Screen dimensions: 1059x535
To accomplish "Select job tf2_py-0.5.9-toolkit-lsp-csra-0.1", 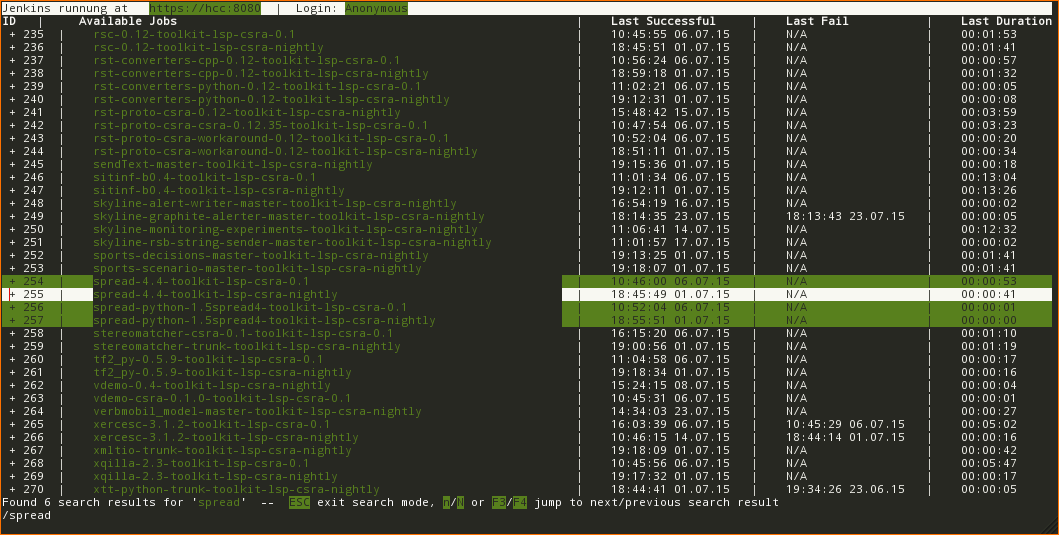I will pyautogui.click(x=208, y=360).
